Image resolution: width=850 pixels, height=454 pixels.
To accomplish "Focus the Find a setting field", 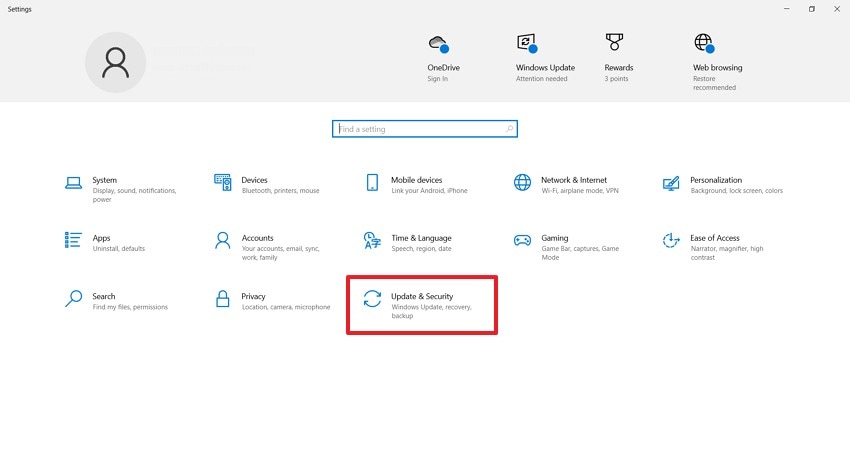I will click(x=425, y=129).
